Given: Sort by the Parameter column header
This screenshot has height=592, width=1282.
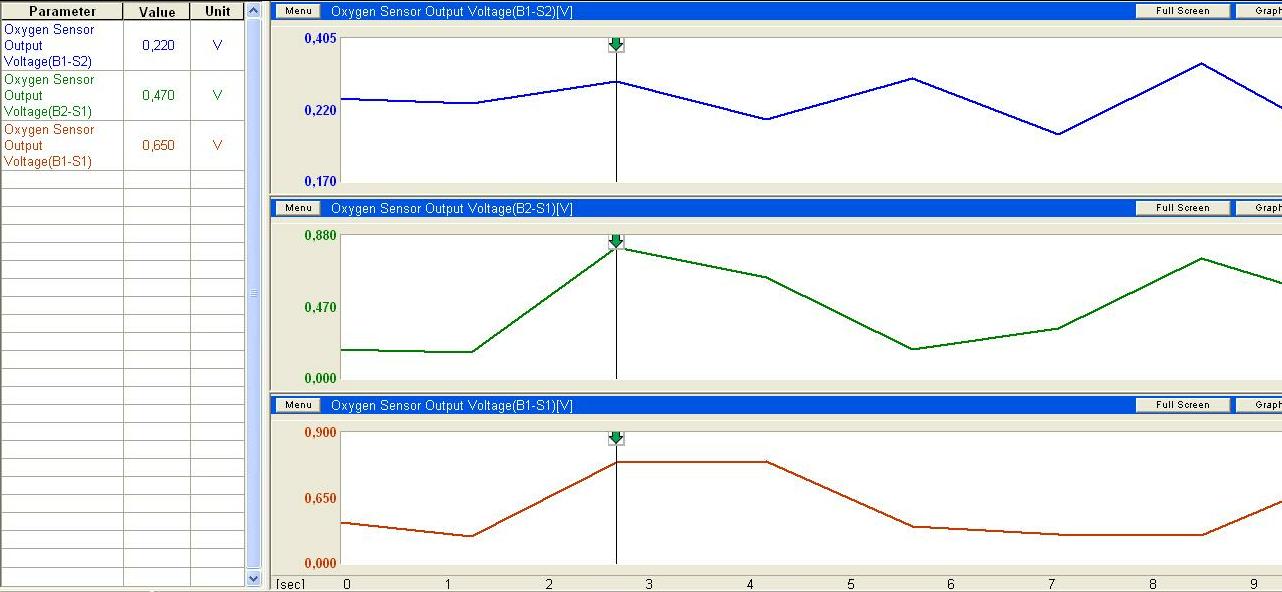Looking at the screenshot, I should point(62,12).
